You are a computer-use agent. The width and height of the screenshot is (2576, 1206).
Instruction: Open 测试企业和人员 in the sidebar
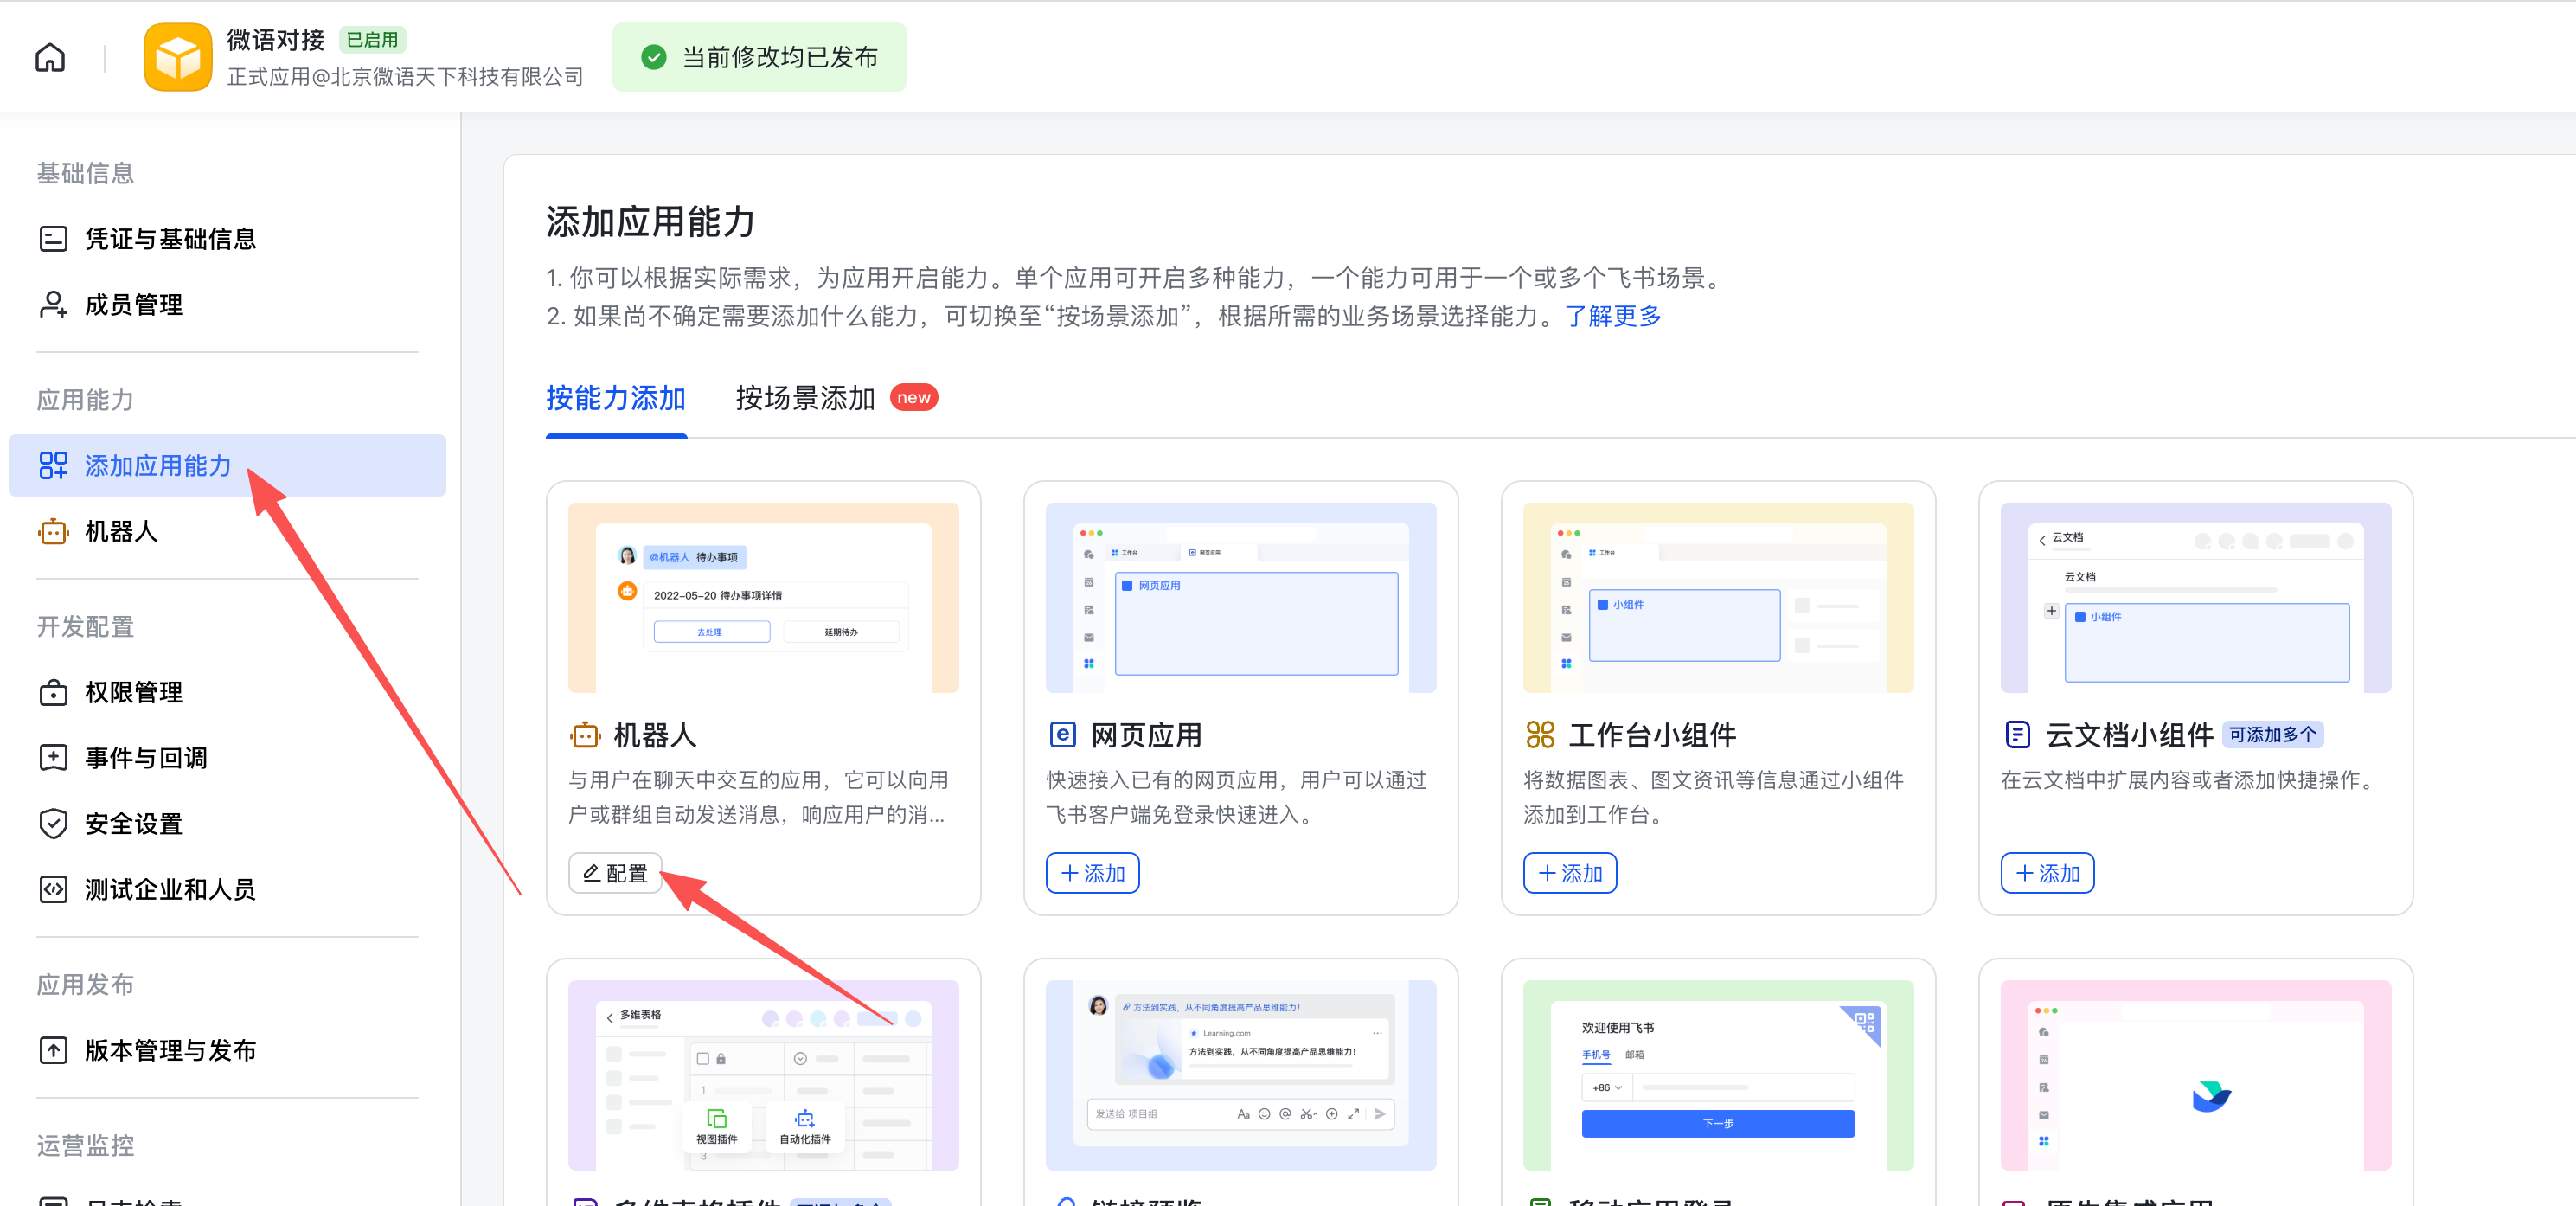click(170, 889)
